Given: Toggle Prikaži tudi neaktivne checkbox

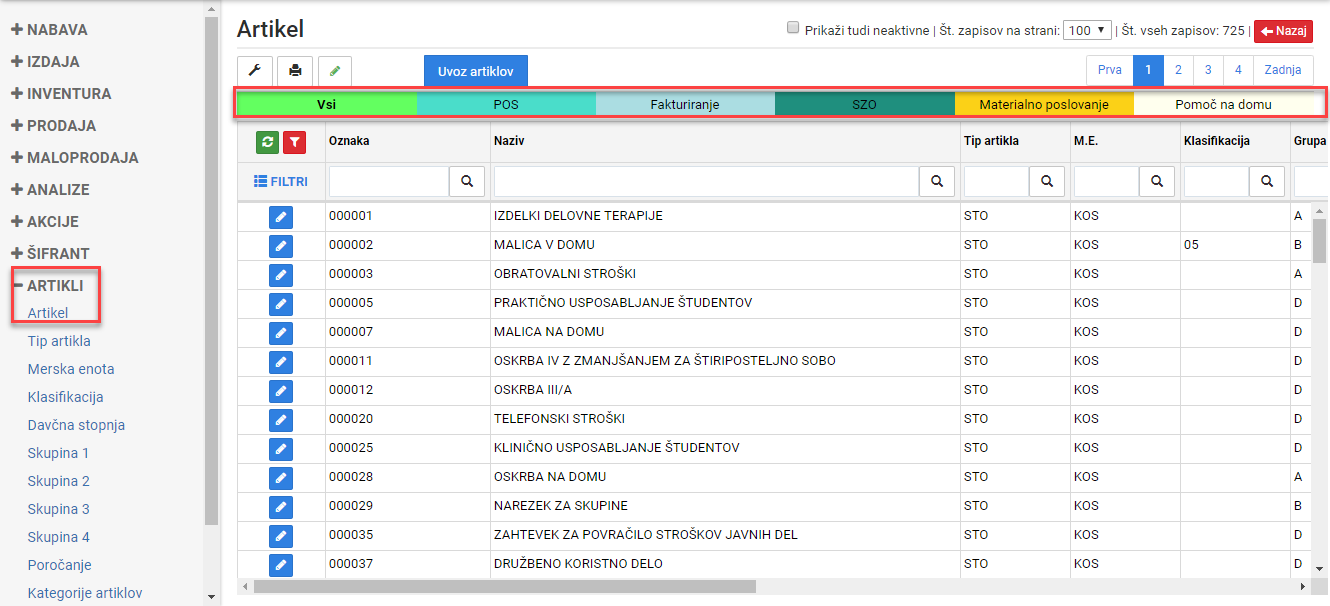Looking at the screenshot, I should click(793, 29).
